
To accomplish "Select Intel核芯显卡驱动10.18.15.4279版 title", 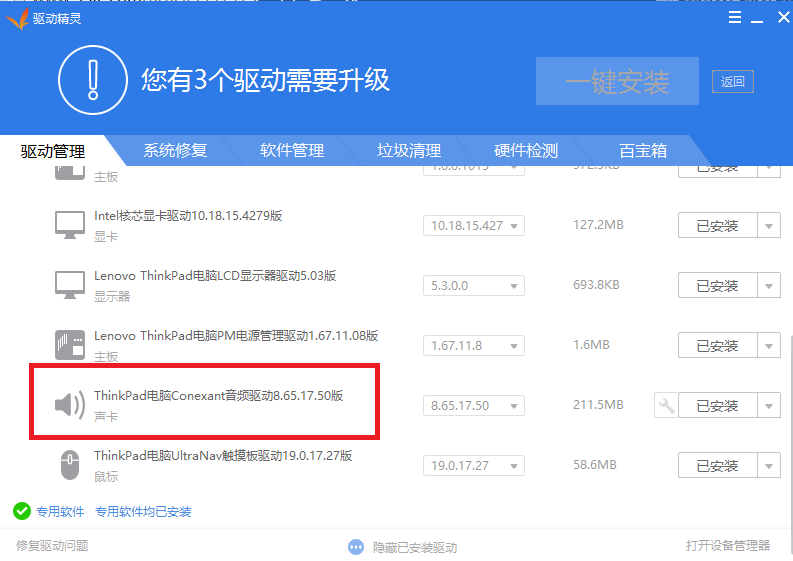I will pos(188,216).
